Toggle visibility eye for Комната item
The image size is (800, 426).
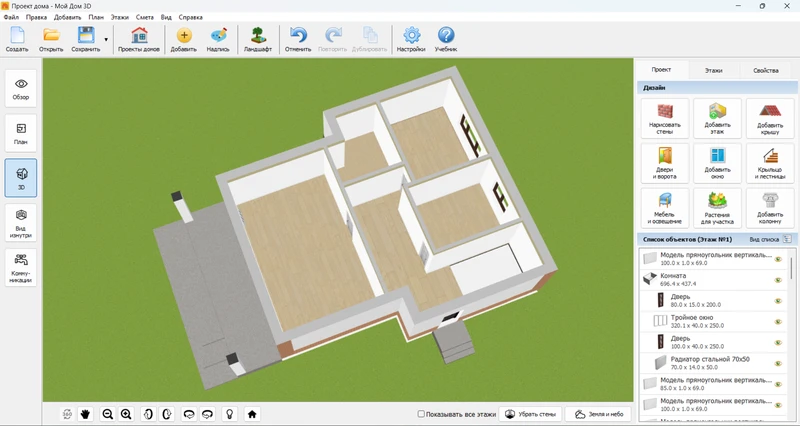click(x=777, y=280)
